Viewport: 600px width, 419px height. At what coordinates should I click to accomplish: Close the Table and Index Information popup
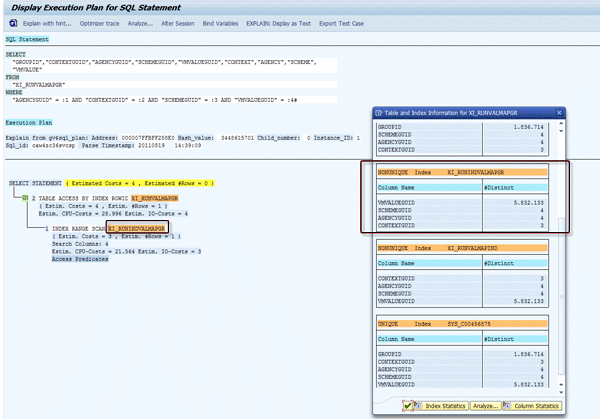point(561,113)
